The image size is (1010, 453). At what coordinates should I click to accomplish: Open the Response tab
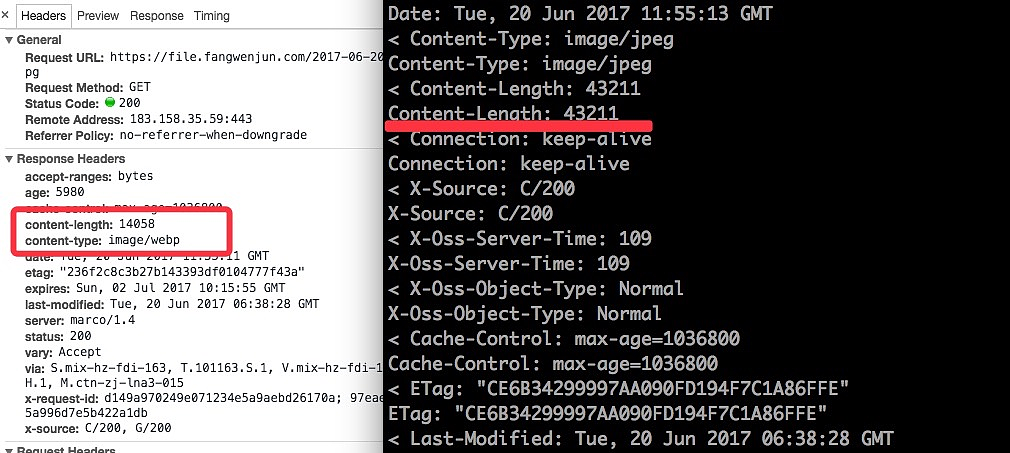click(x=156, y=16)
